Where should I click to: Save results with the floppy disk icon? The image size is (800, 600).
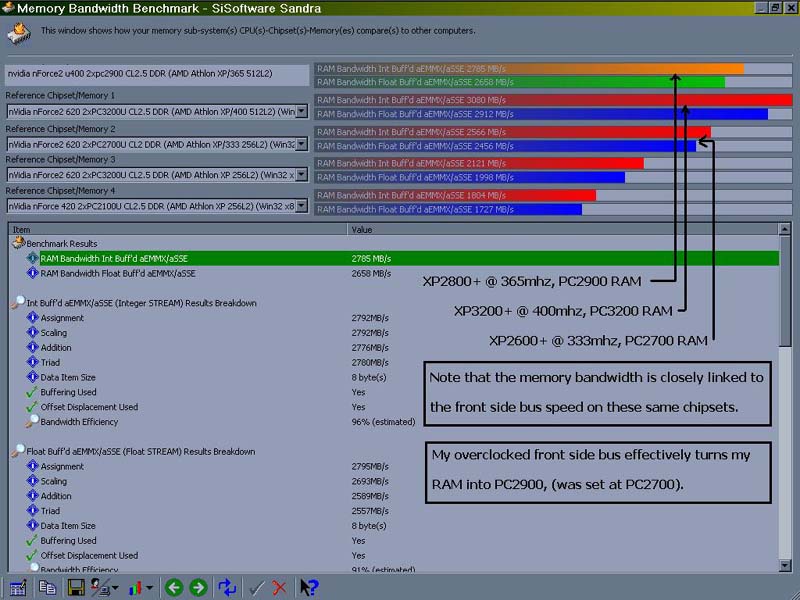coord(76,587)
